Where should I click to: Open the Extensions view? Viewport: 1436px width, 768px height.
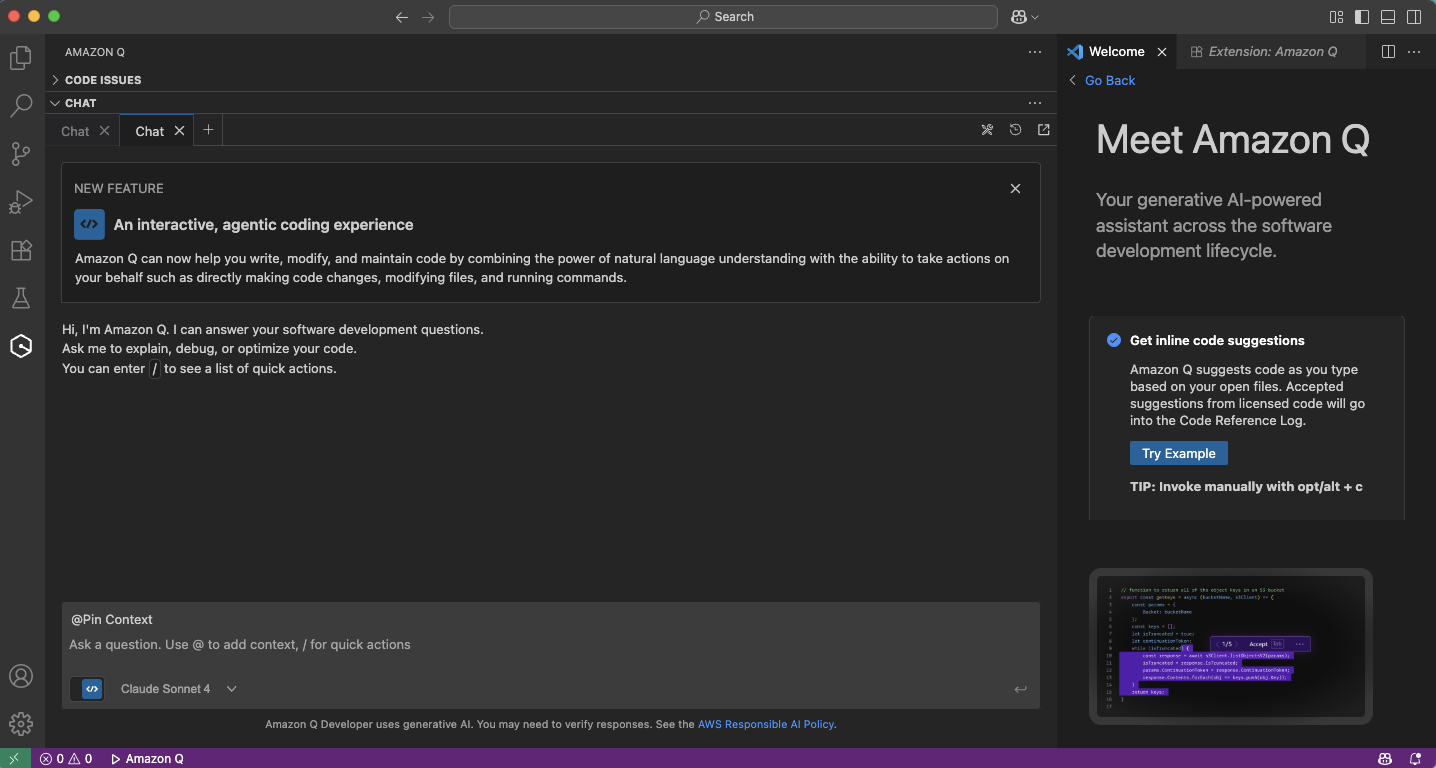click(21, 250)
